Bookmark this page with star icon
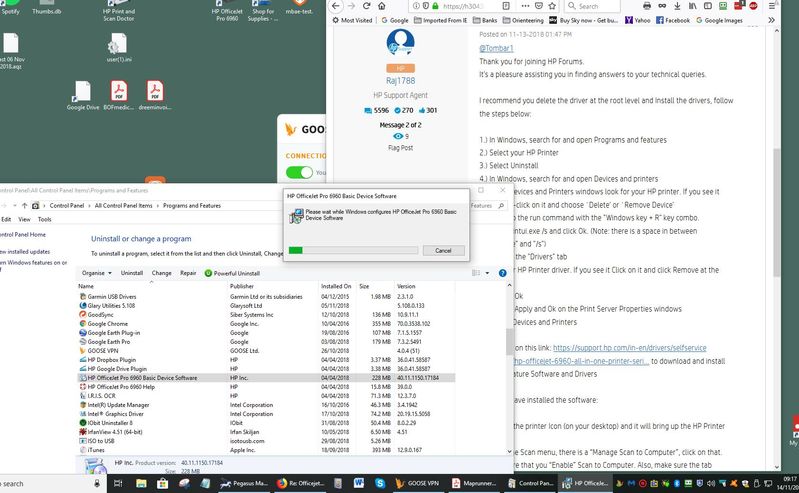The height and width of the screenshot is (493, 799). [552, 6]
